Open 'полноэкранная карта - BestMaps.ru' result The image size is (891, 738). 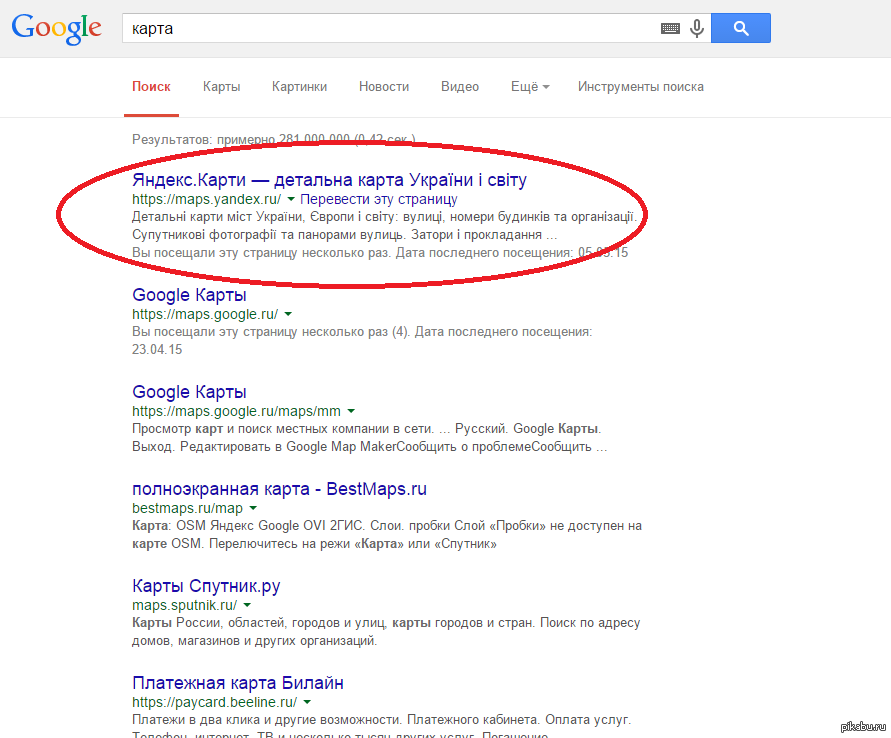(279, 489)
